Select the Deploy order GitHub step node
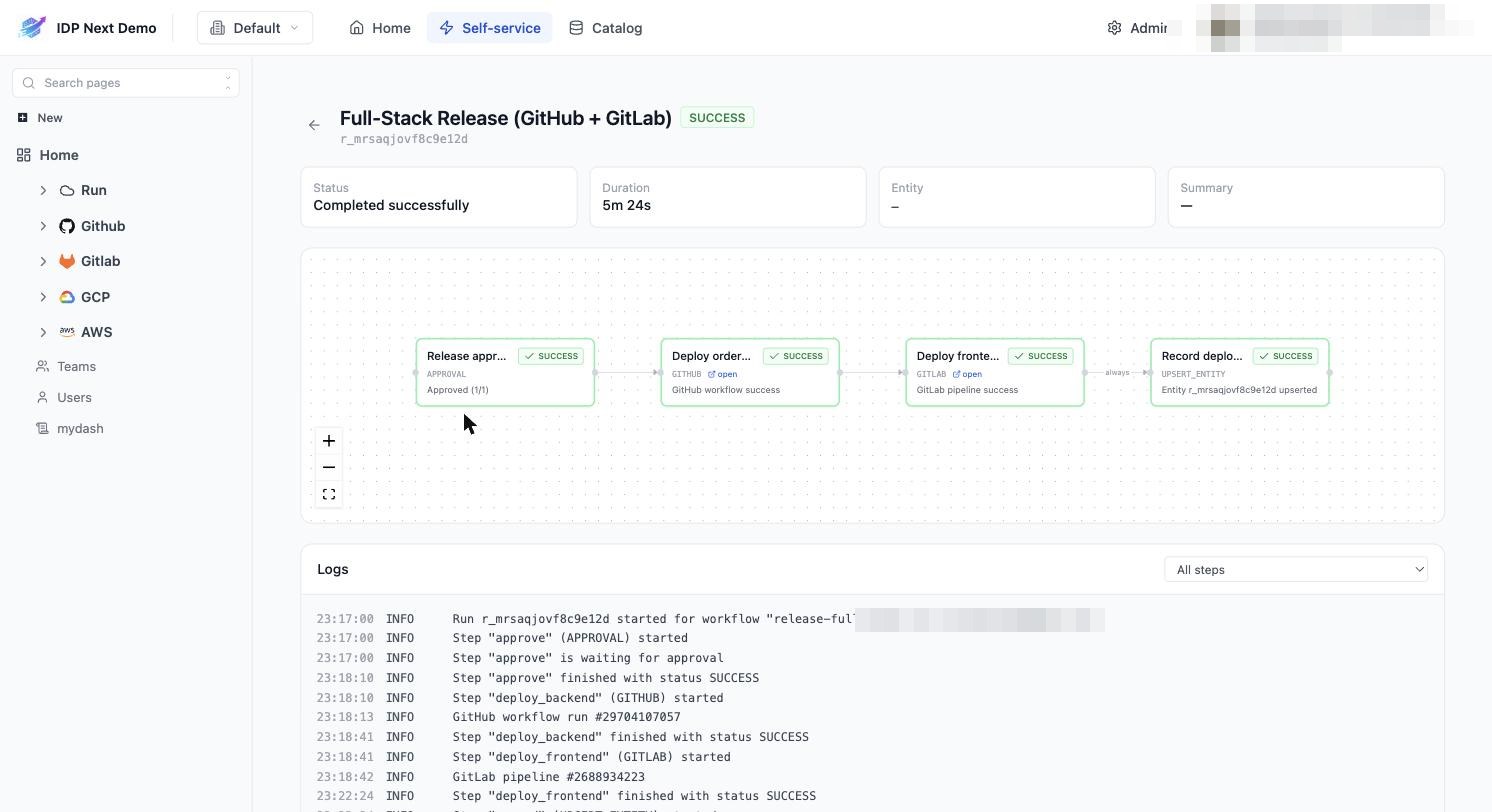 pos(750,373)
